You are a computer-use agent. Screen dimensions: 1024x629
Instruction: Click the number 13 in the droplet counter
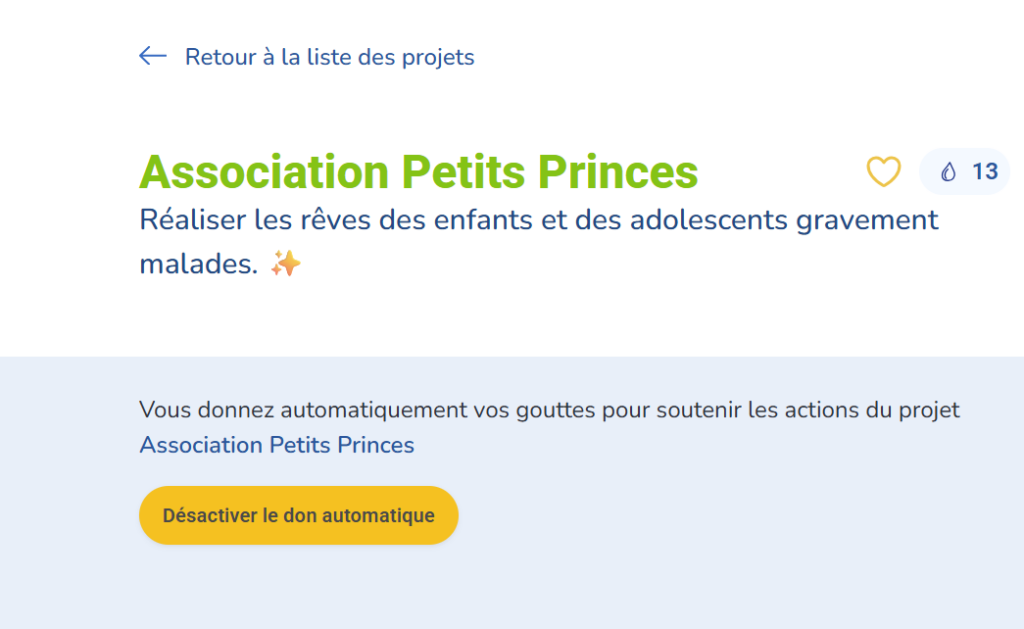[985, 172]
